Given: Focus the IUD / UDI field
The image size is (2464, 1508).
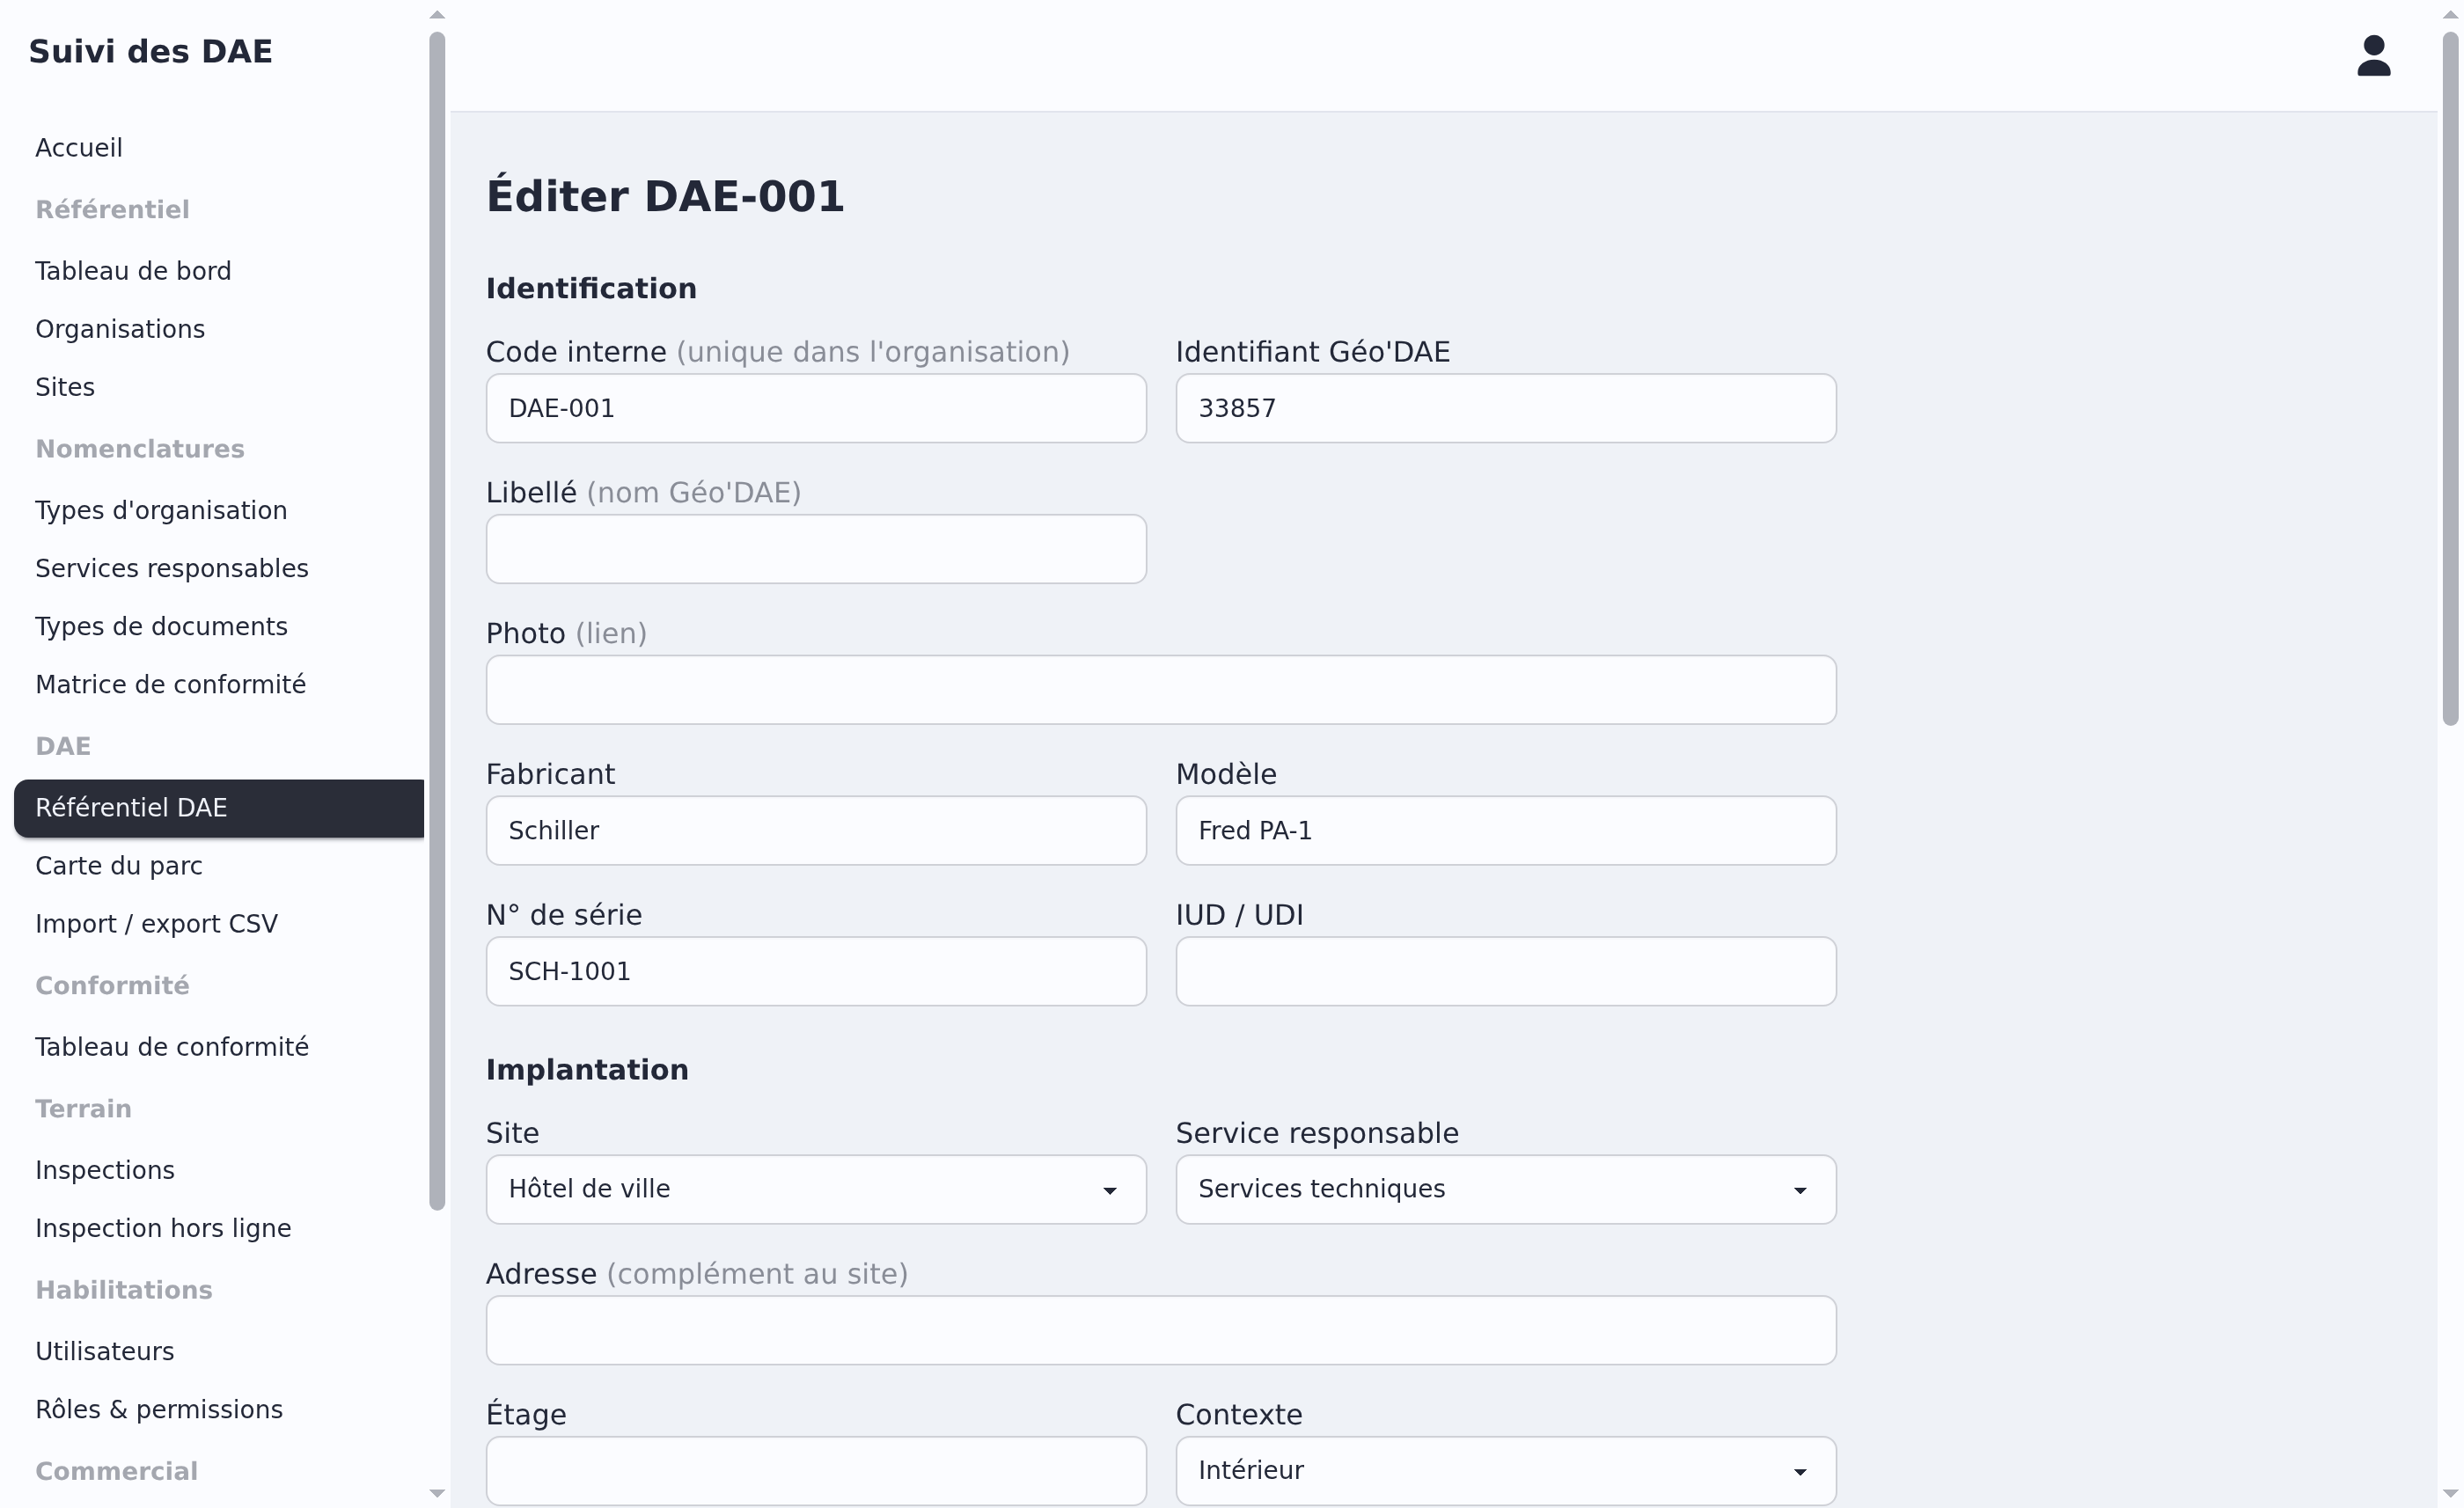Looking at the screenshot, I should (1506, 971).
